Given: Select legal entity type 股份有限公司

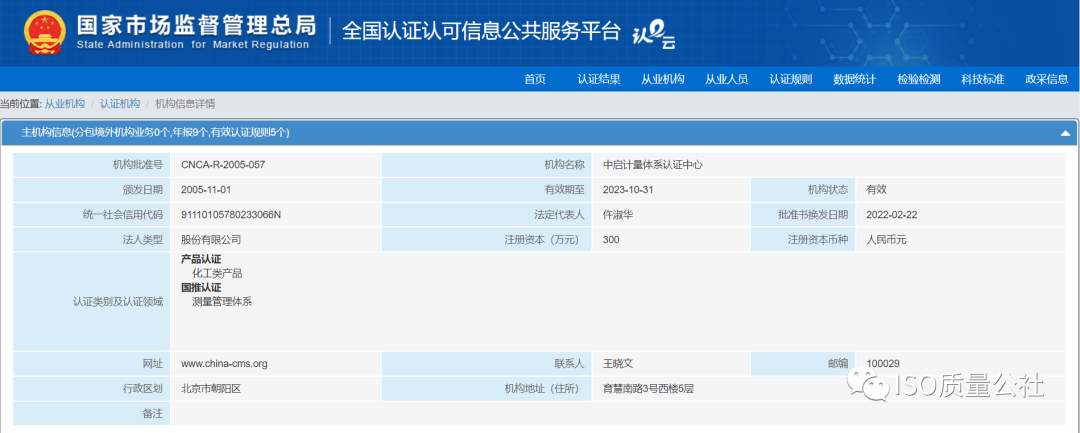Looking at the screenshot, I should pyautogui.click(x=211, y=240).
